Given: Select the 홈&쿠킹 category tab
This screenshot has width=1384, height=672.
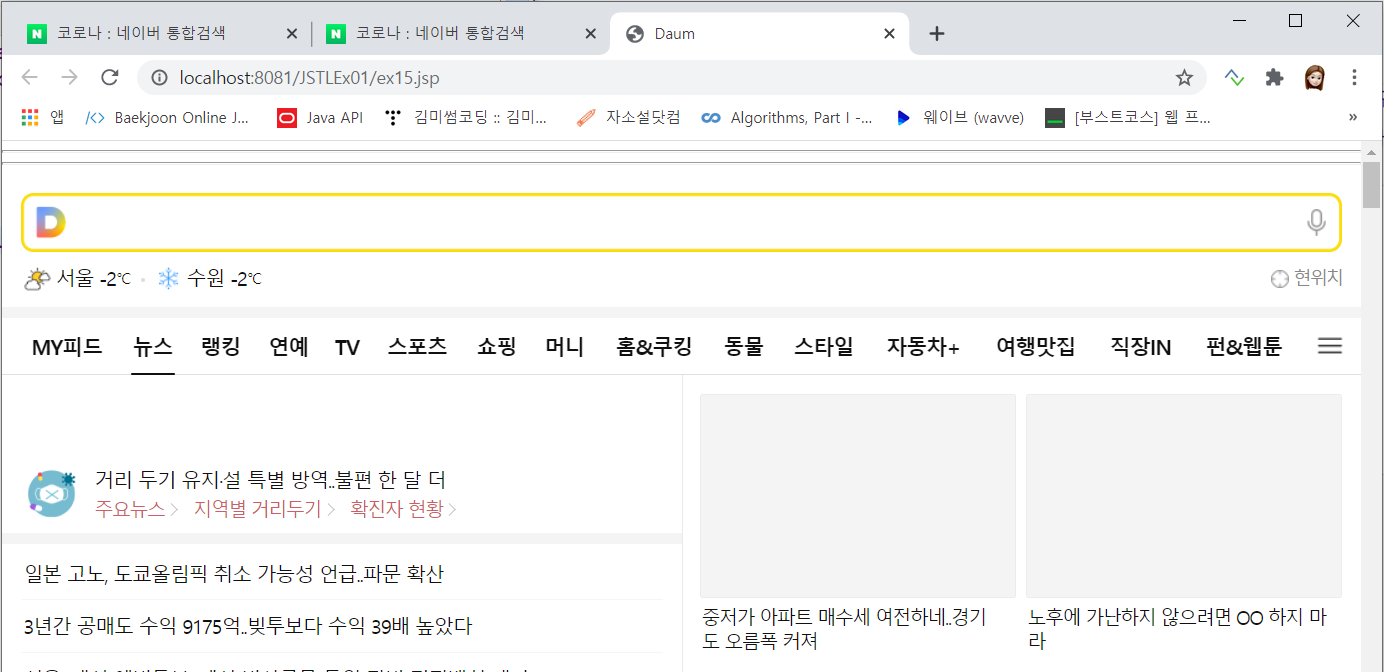Looking at the screenshot, I should coord(654,347).
